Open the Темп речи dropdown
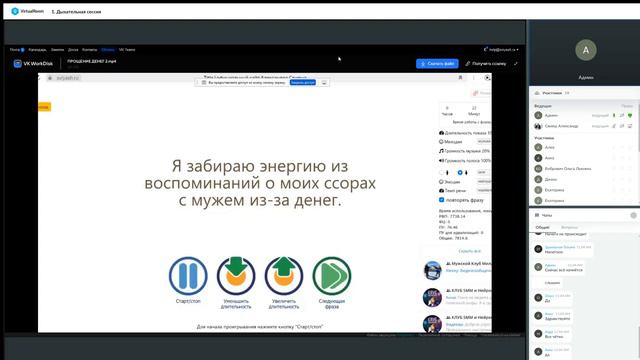The image size is (640, 360). pyautogui.click(x=484, y=191)
